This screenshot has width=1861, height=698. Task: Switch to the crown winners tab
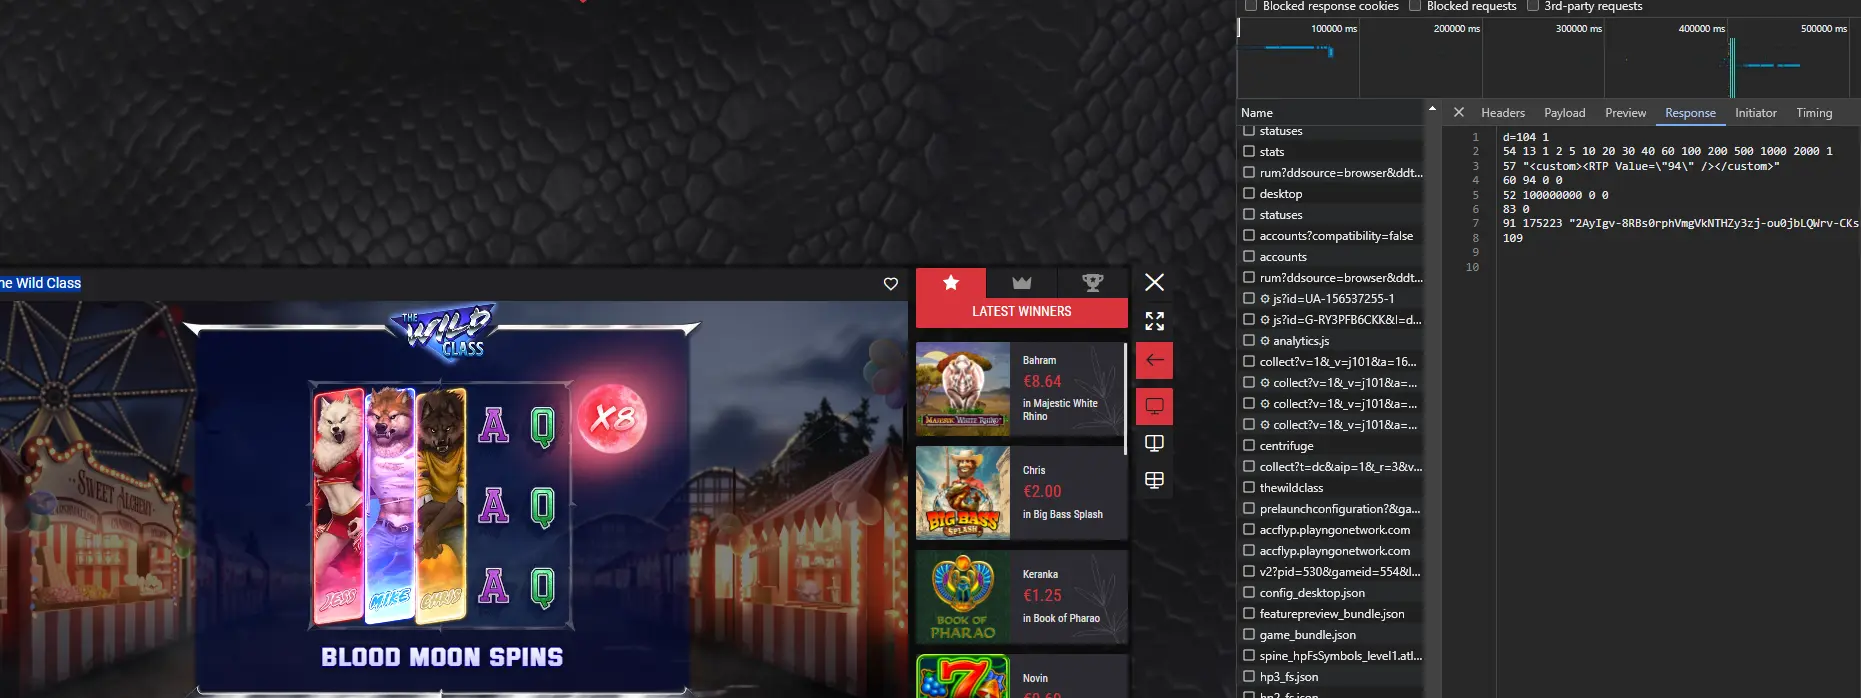(x=1021, y=283)
